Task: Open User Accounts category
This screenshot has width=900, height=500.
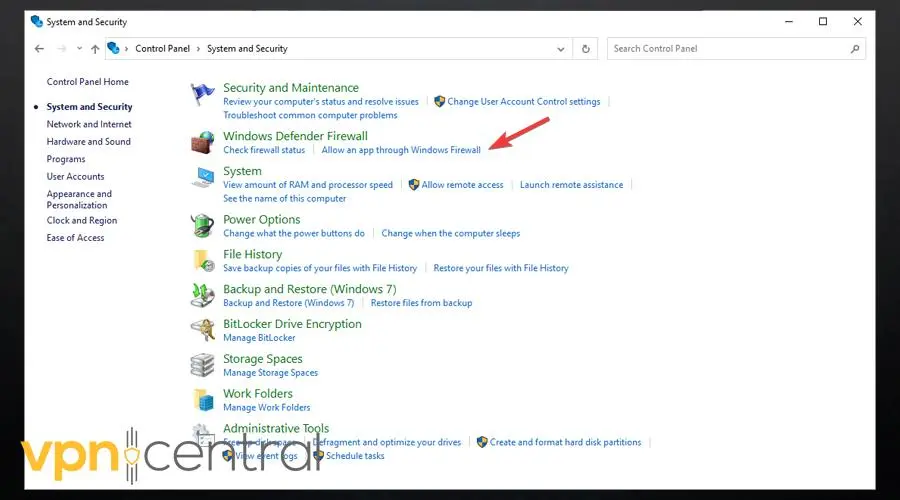Action: coord(75,176)
